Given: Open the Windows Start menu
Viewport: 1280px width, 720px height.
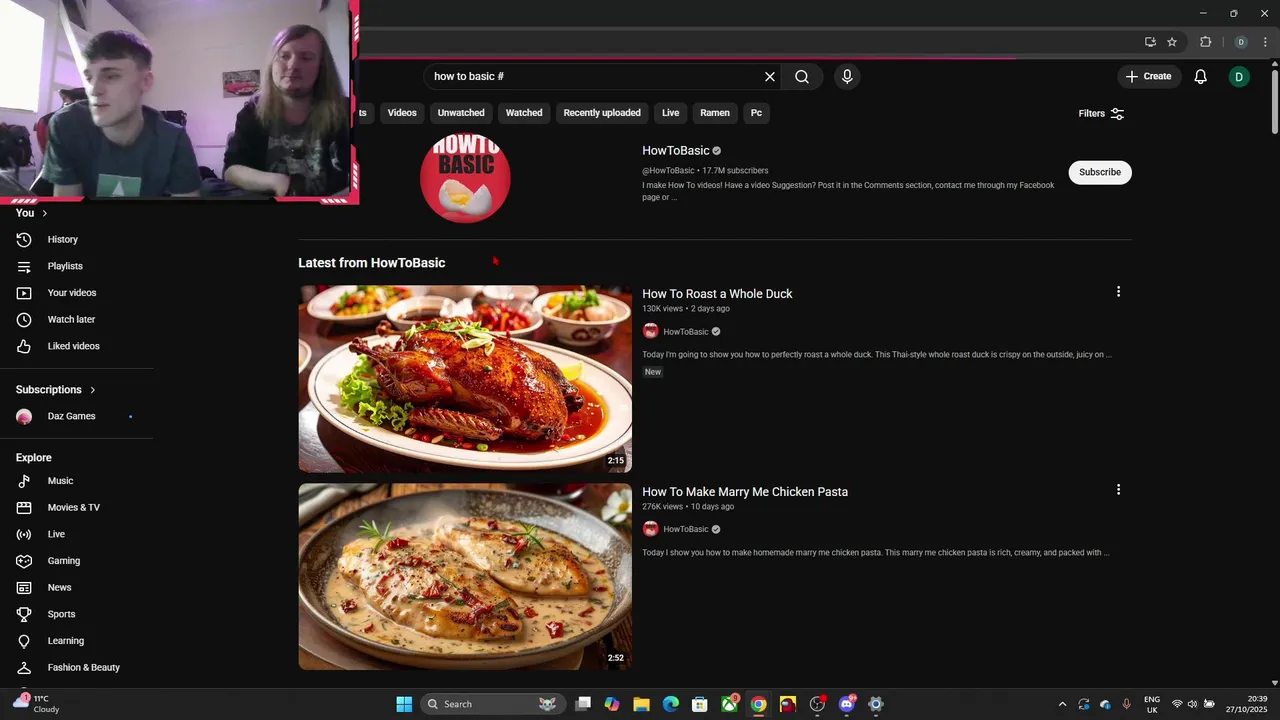Looking at the screenshot, I should point(404,704).
